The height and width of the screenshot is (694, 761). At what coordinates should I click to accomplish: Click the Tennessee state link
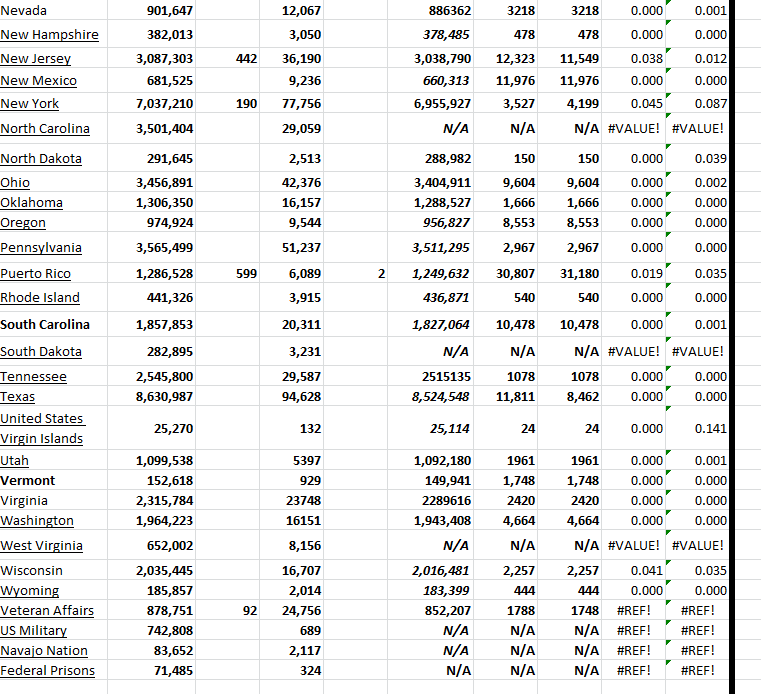34,376
